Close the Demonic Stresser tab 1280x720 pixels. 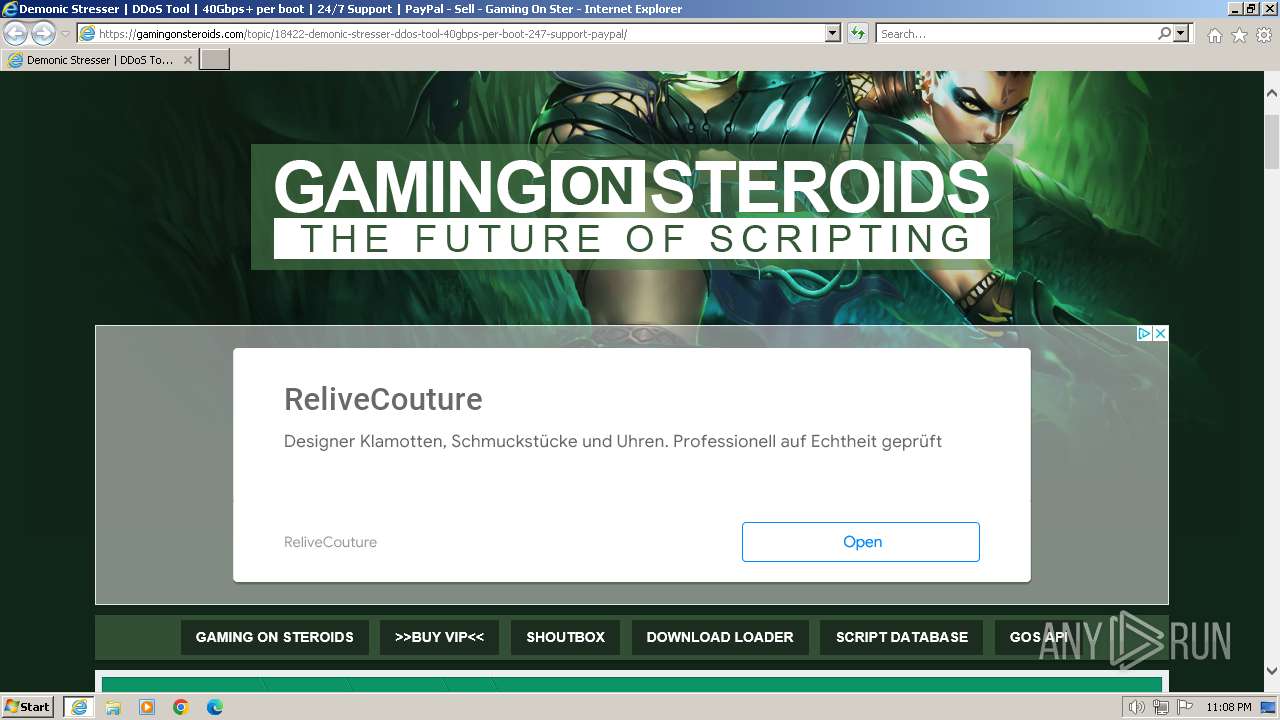[188, 60]
